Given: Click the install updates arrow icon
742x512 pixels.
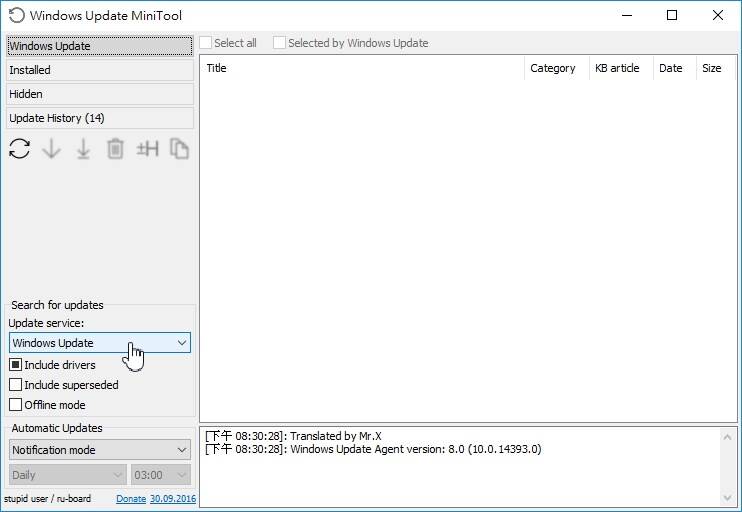Looking at the screenshot, I should [x=83, y=149].
